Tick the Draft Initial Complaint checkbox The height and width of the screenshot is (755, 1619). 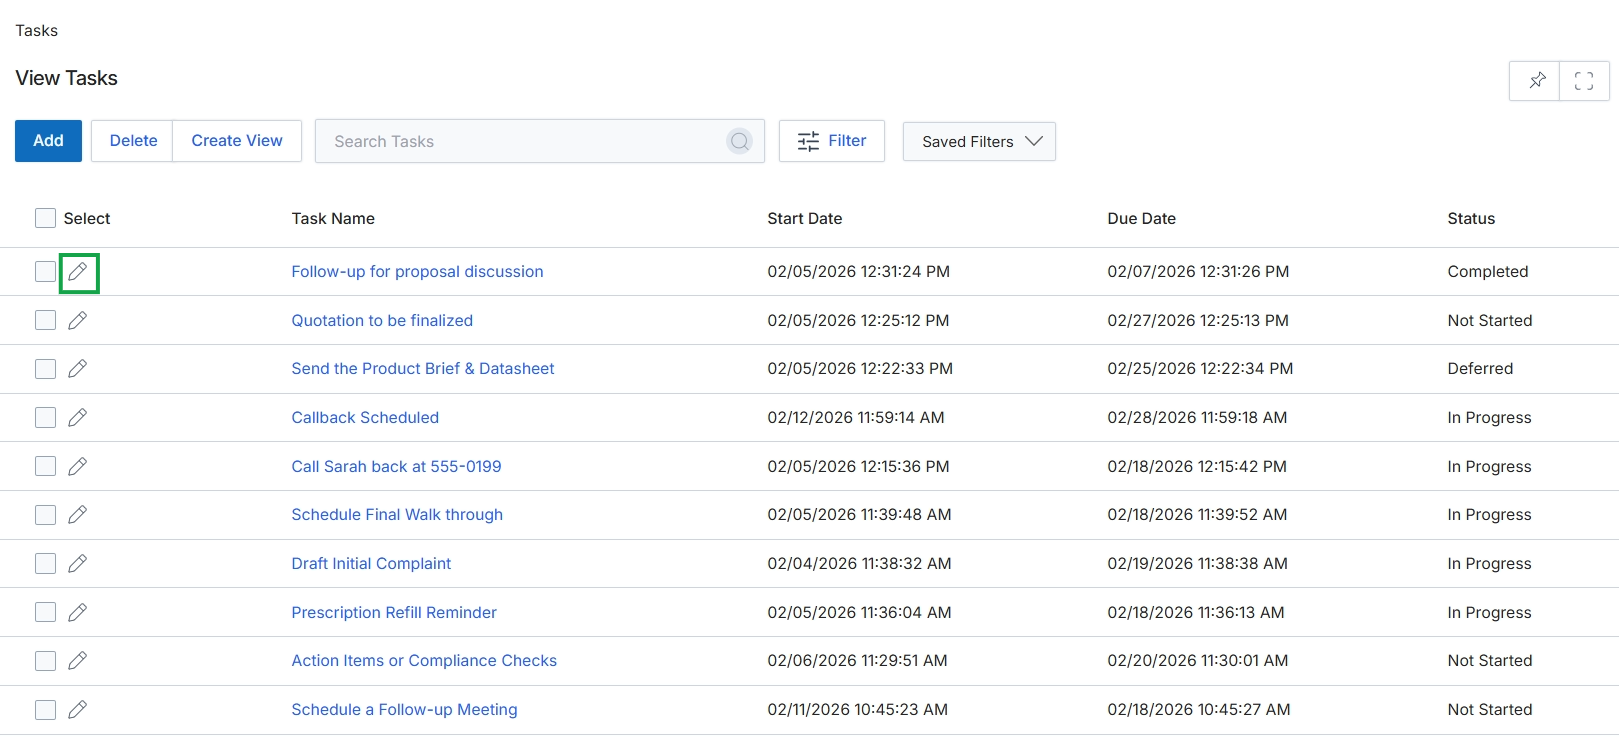pos(45,563)
